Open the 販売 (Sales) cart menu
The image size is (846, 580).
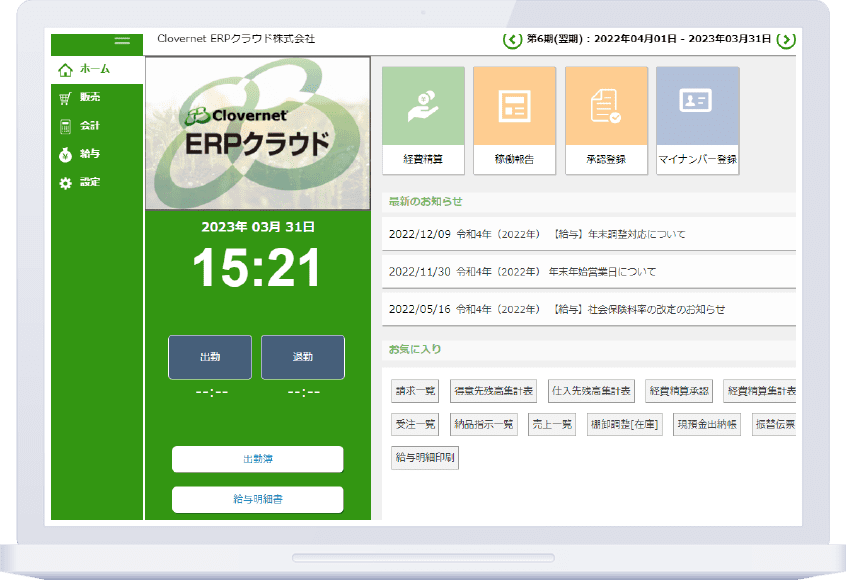tap(90, 98)
